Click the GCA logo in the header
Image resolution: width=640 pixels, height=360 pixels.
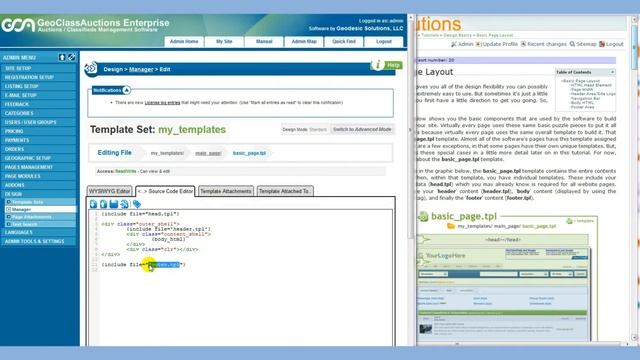[x=18, y=25]
